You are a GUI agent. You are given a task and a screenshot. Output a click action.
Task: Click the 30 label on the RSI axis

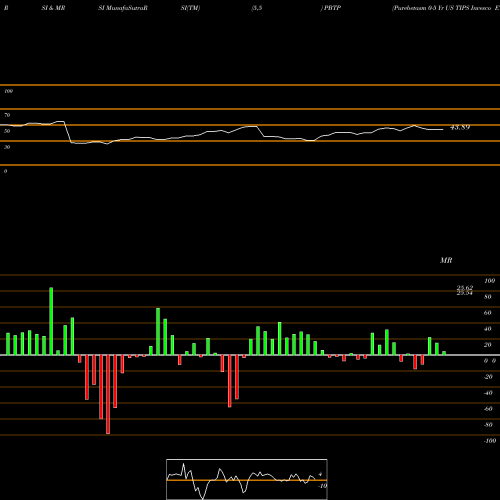[x=7, y=147]
